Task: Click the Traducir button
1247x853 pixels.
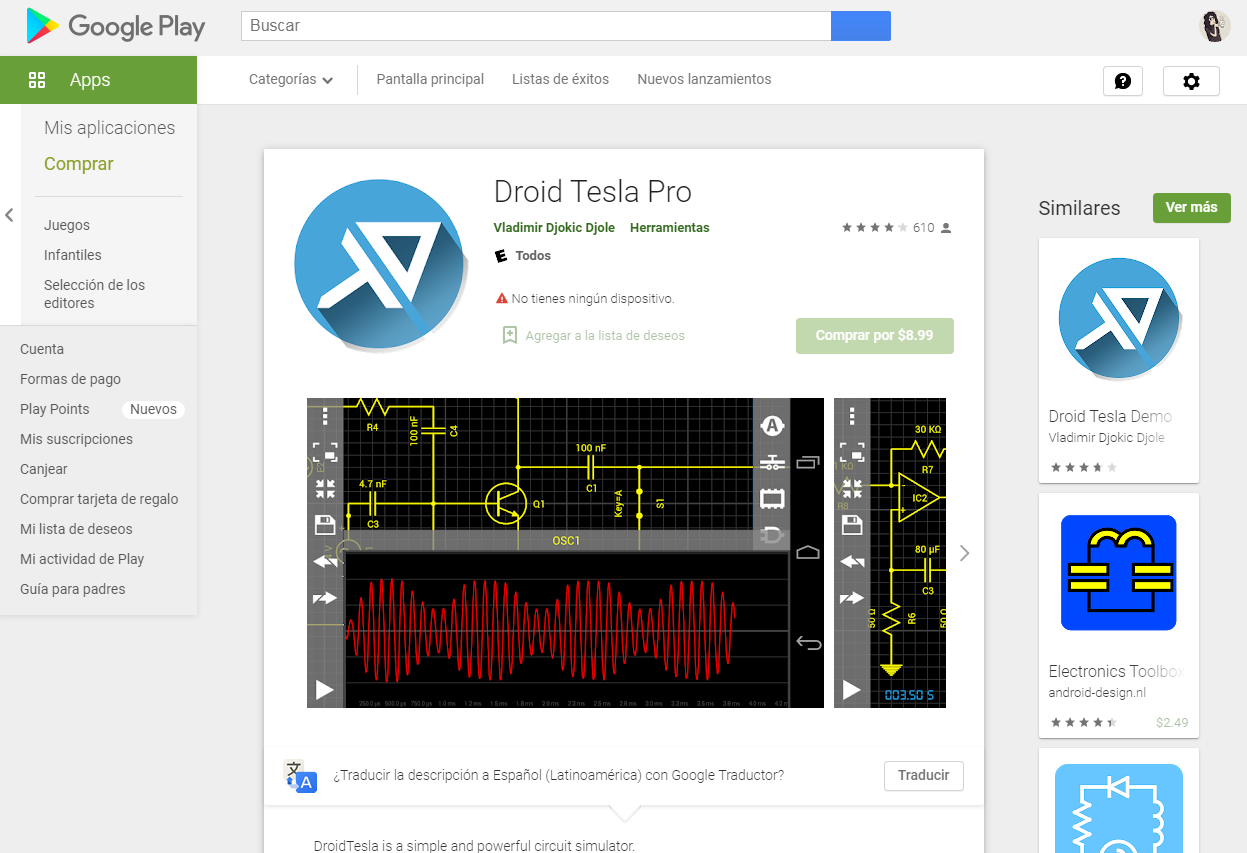Action: (x=924, y=776)
